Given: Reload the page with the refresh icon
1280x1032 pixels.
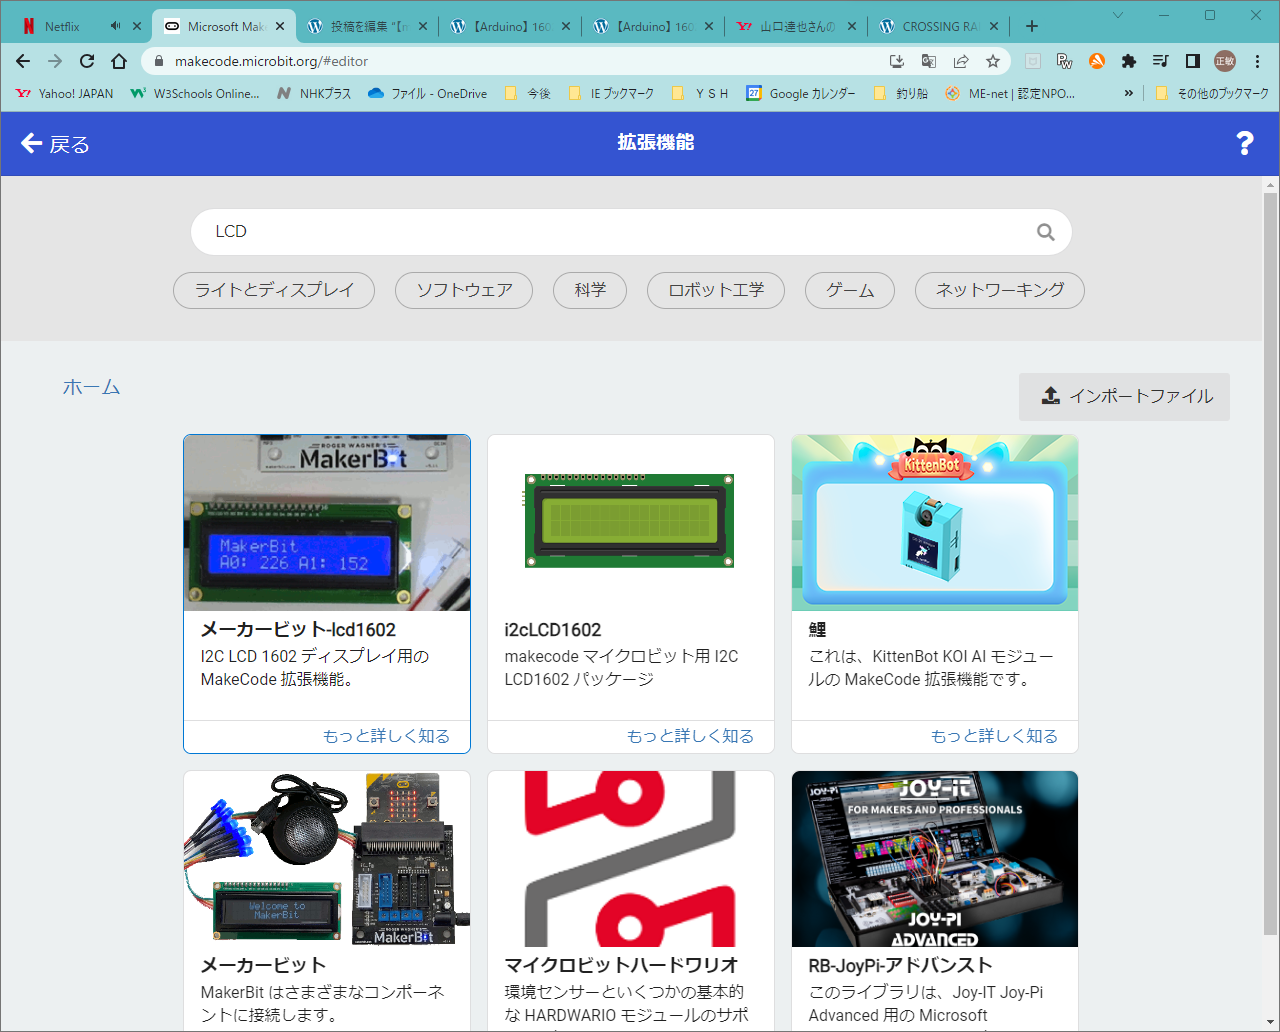Looking at the screenshot, I should (x=87, y=61).
